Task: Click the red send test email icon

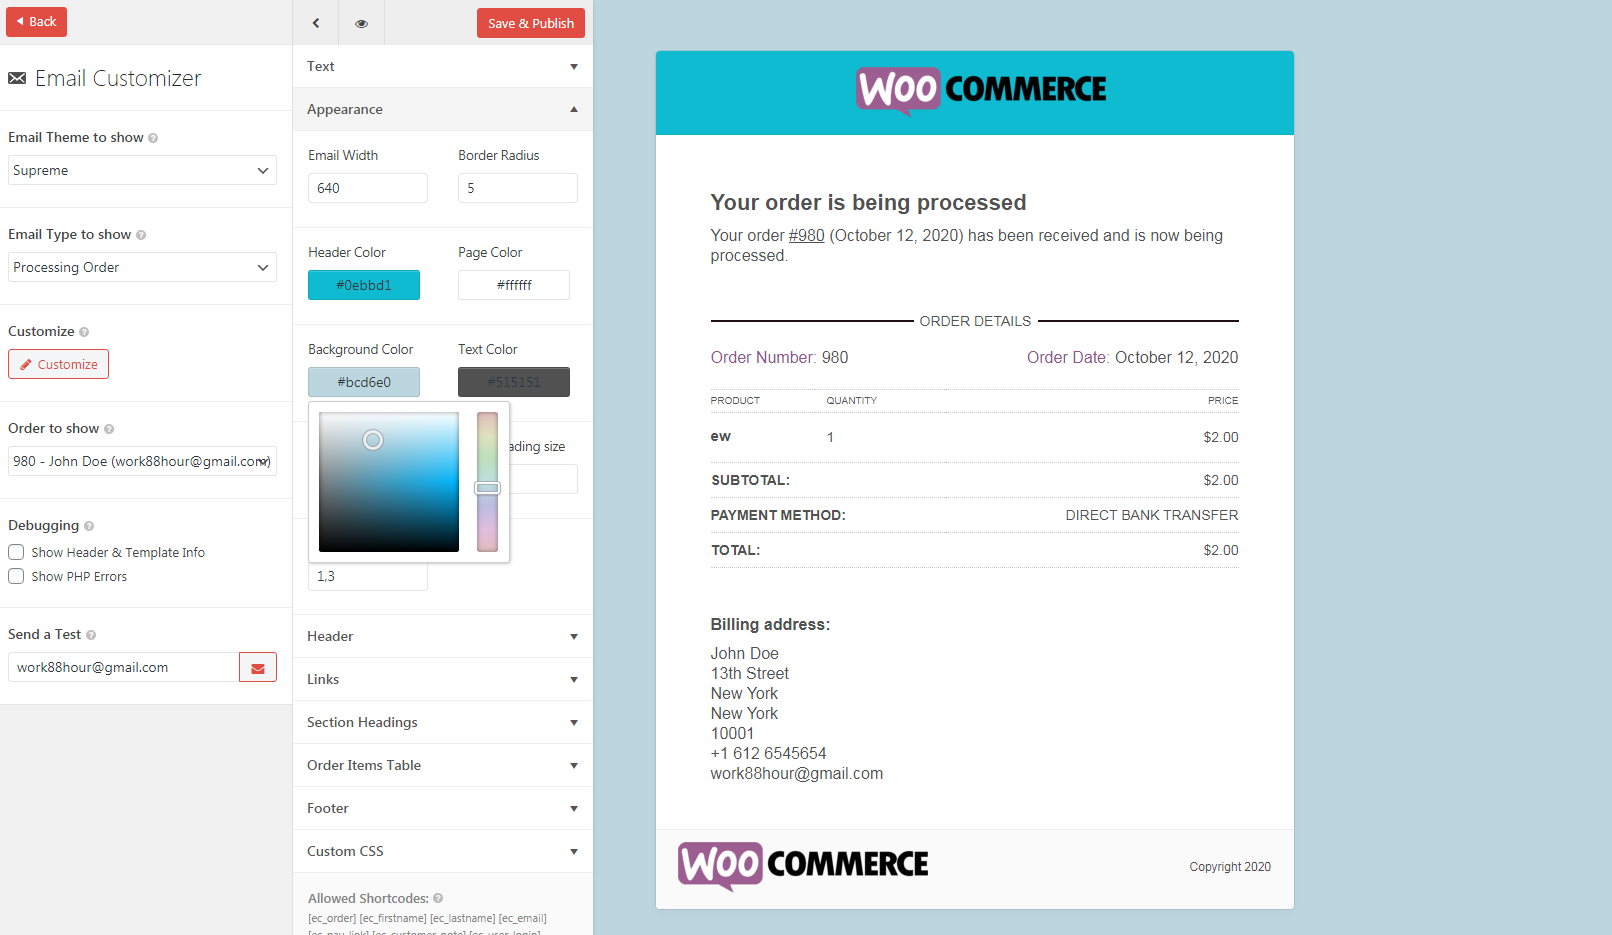Action: point(258,667)
